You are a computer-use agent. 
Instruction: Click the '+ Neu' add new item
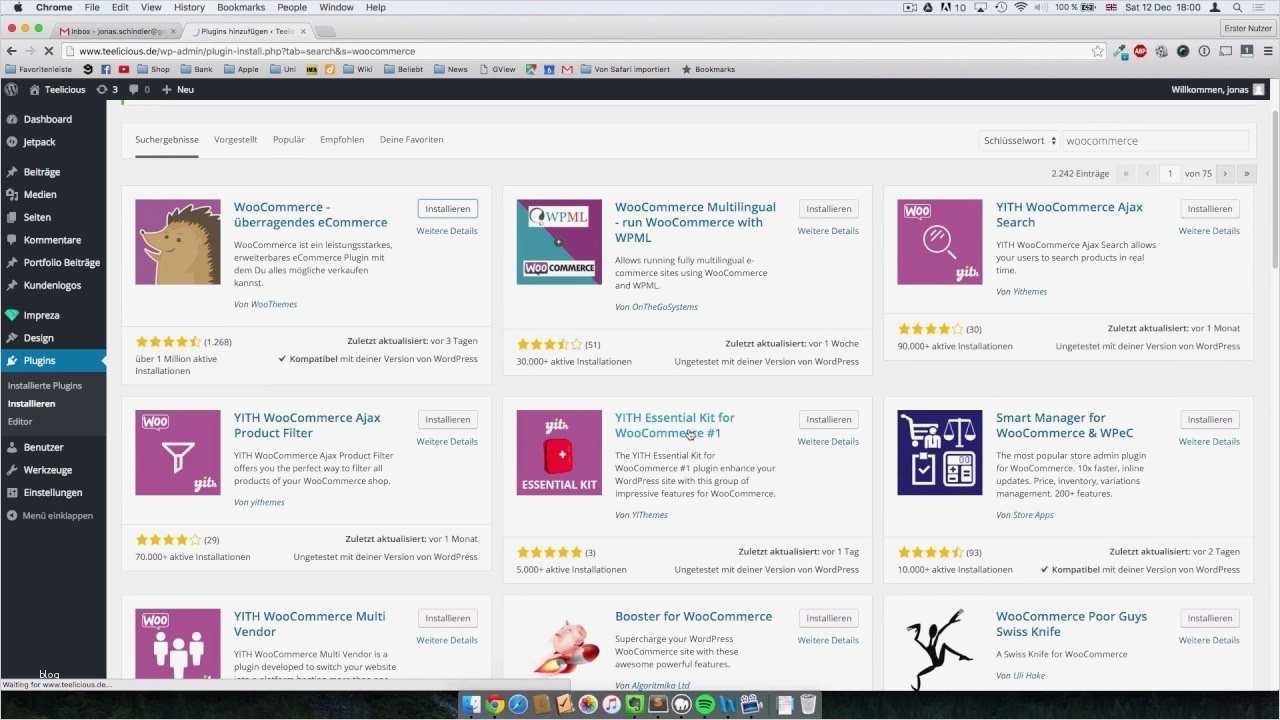[178, 90]
